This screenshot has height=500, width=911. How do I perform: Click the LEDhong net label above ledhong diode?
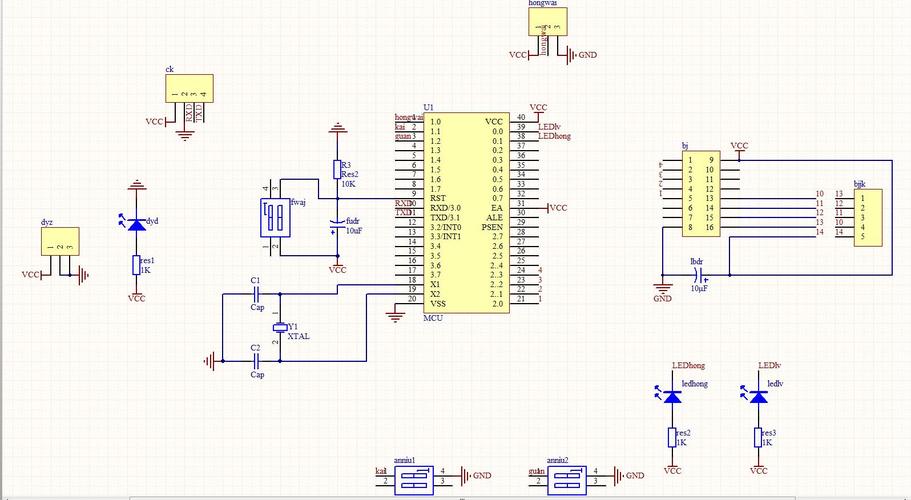688,365
